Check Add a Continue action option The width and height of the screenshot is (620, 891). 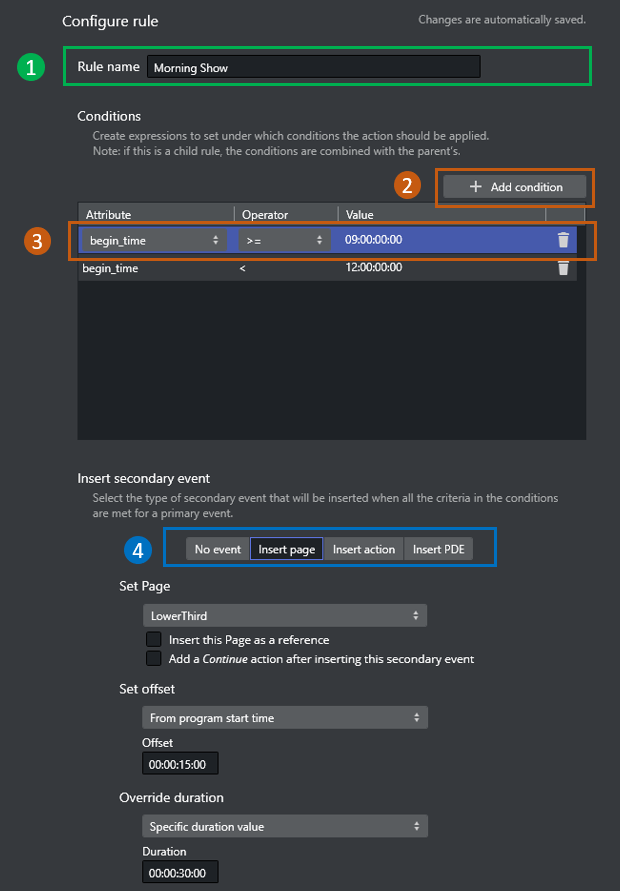[x=154, y=658]
